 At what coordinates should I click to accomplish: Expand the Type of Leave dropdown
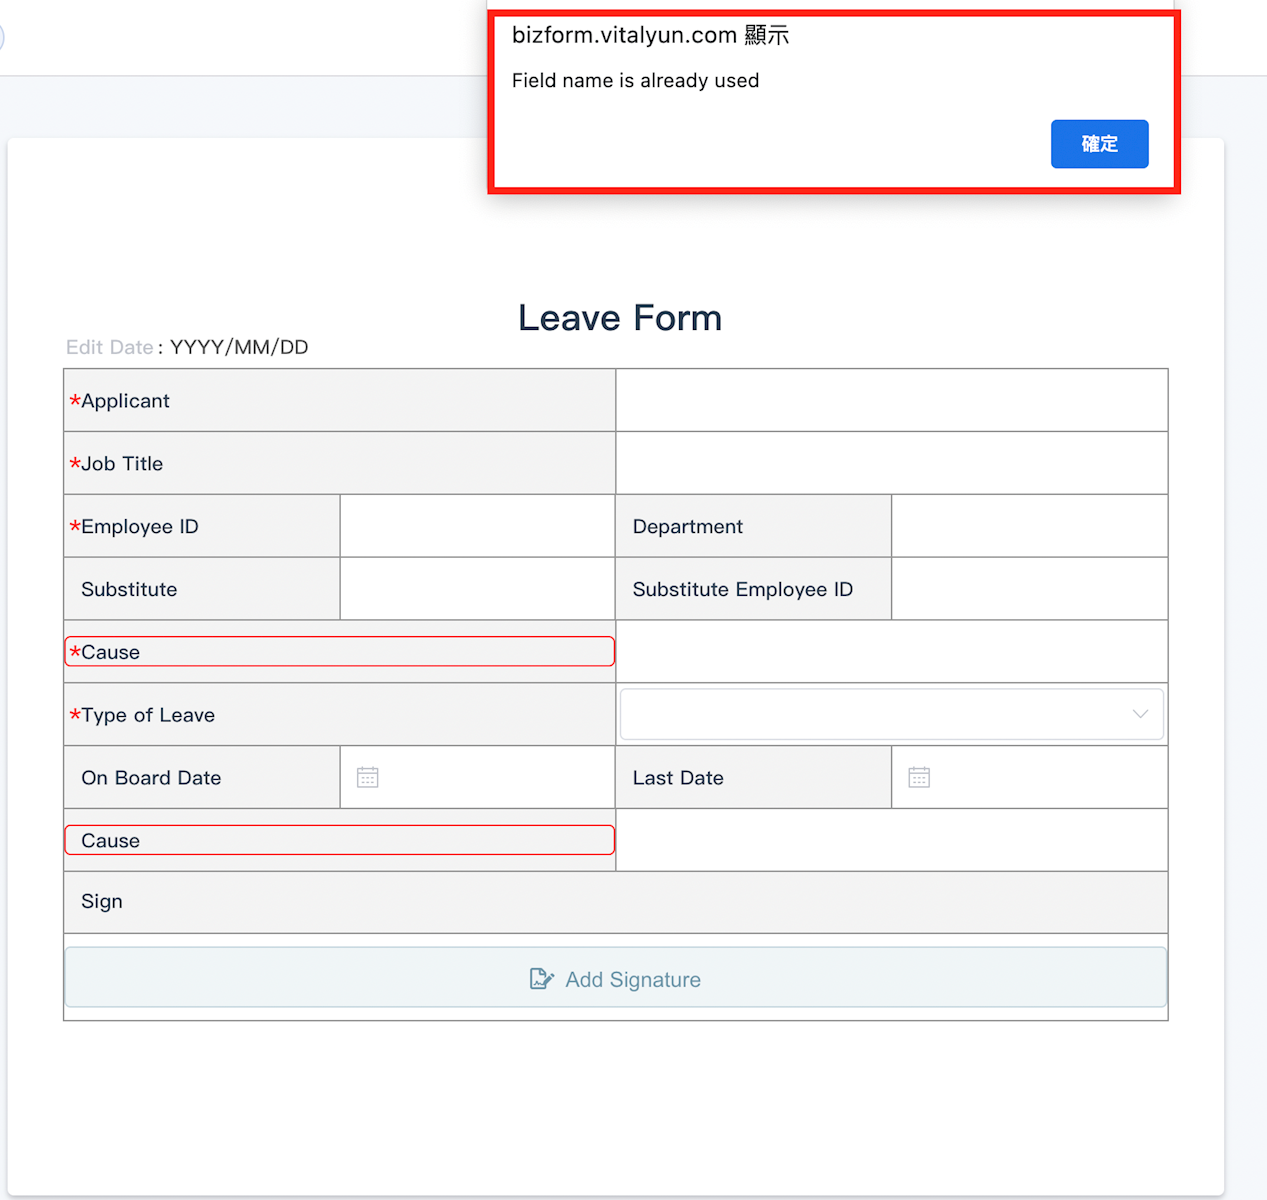890,714
